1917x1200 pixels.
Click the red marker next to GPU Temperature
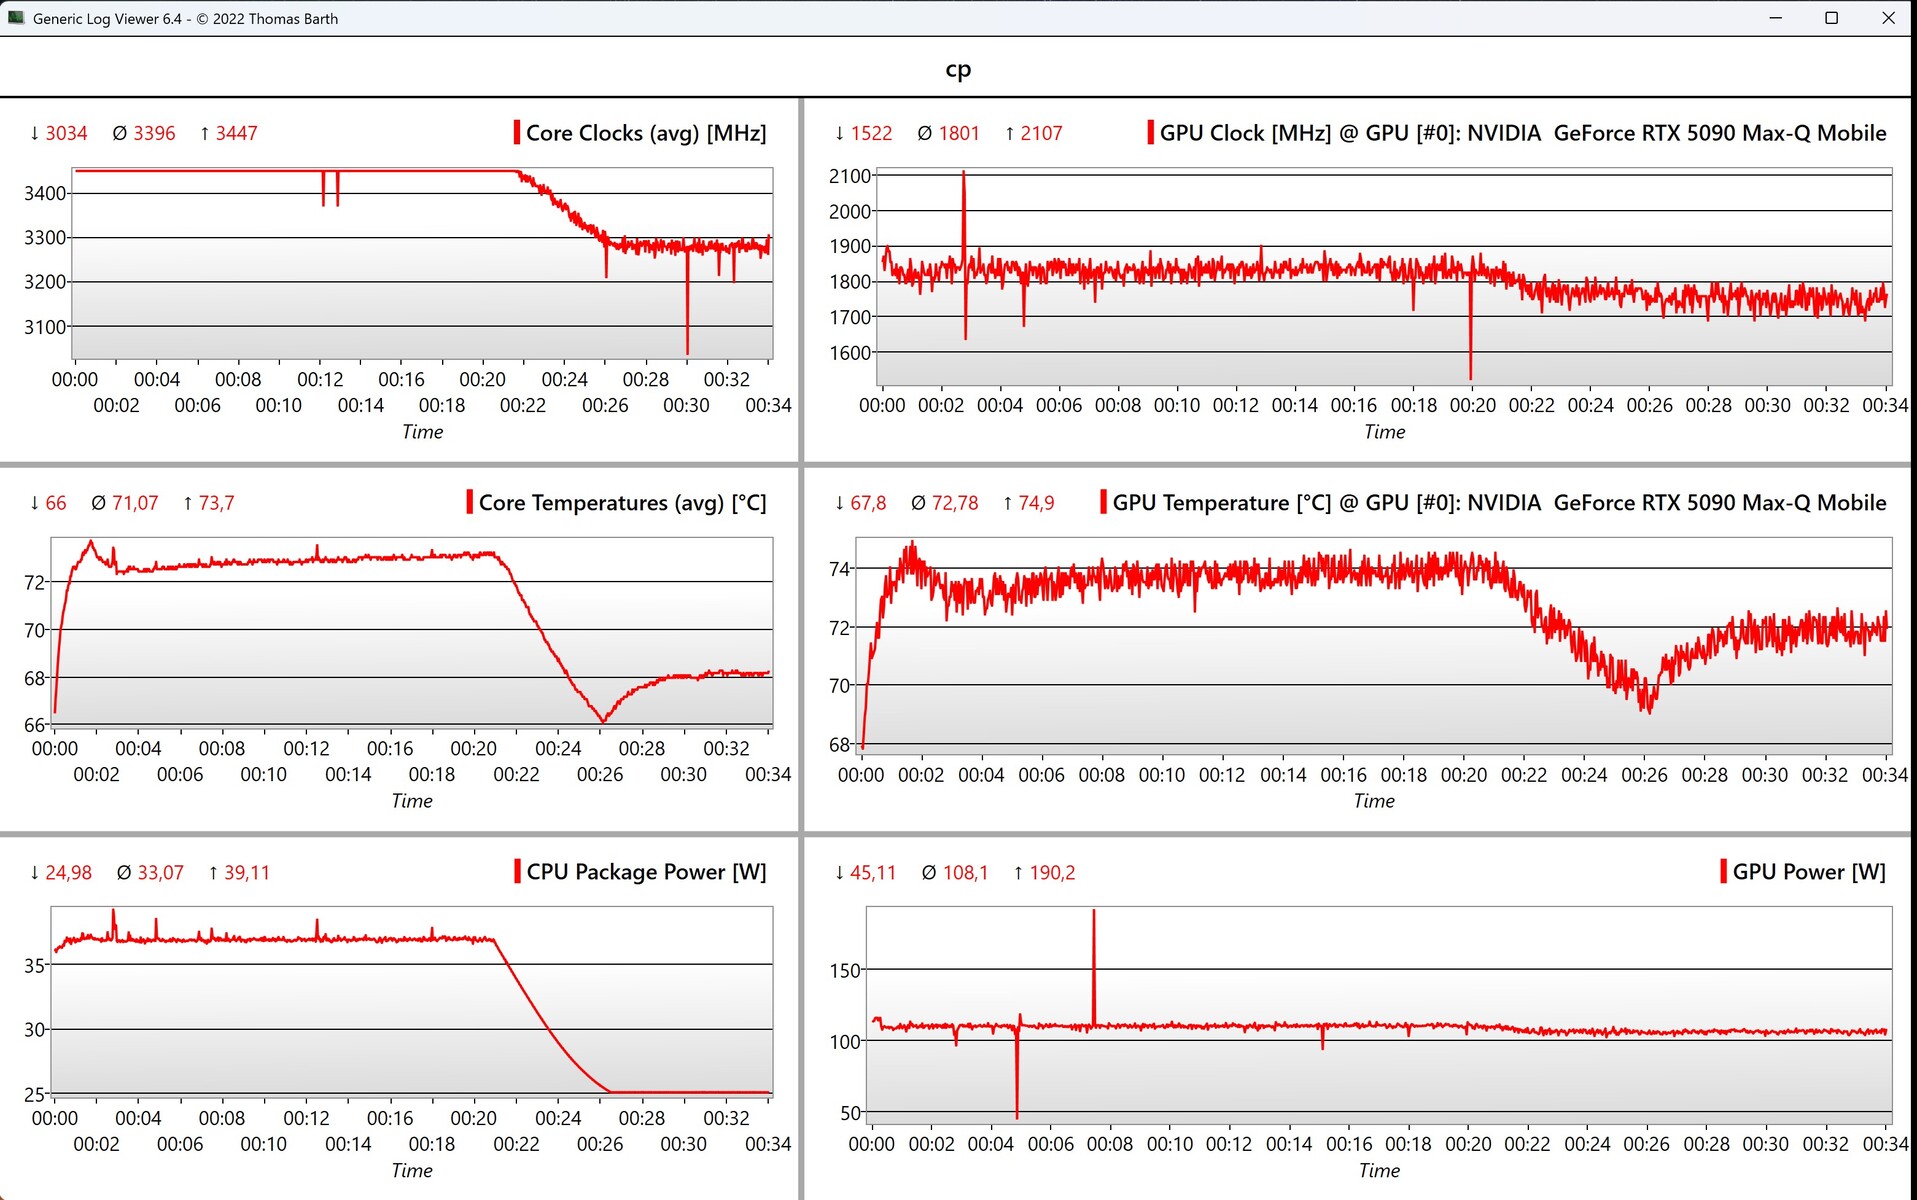pyautogui.click(x=1103, y=502)
